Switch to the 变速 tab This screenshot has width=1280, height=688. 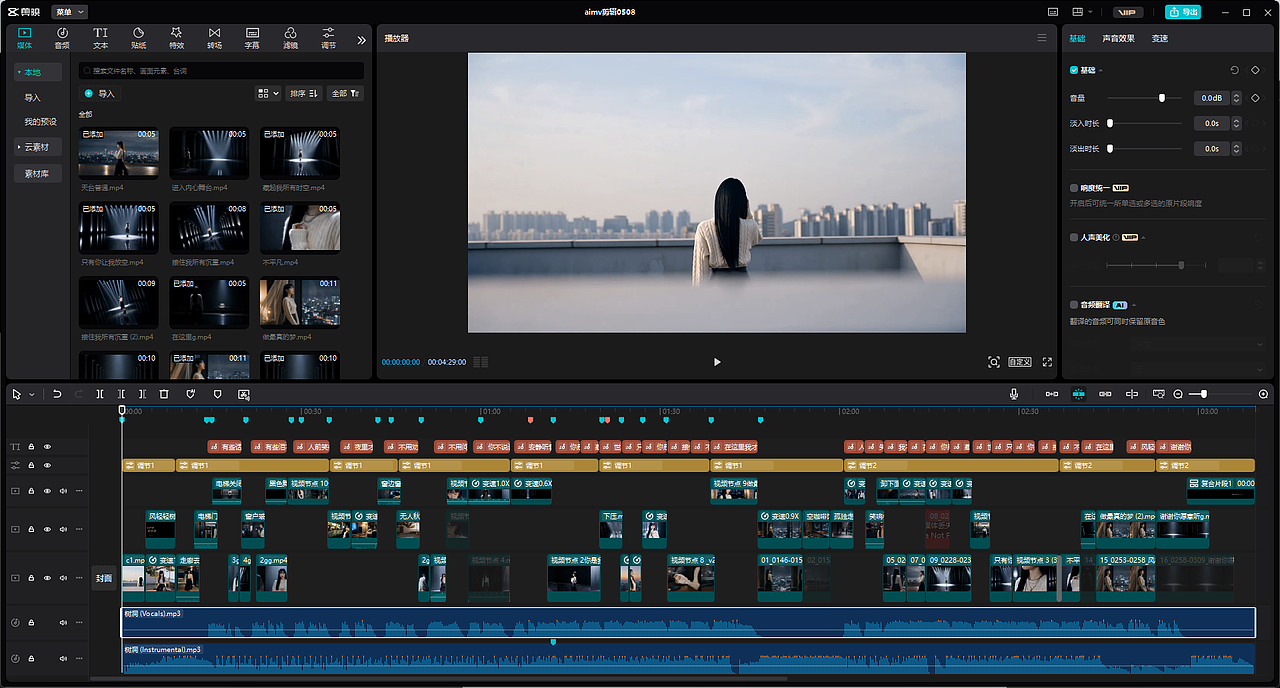point(1159,38)
